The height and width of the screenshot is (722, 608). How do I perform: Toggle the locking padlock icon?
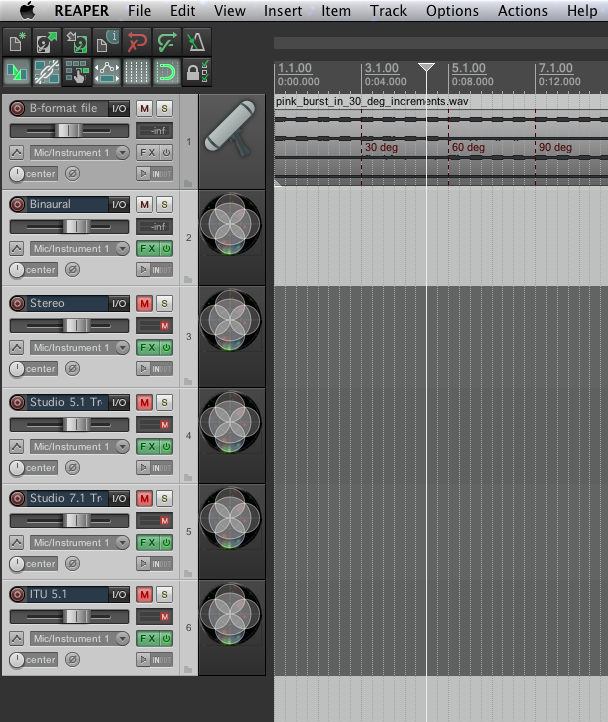(x=196, y=72)
